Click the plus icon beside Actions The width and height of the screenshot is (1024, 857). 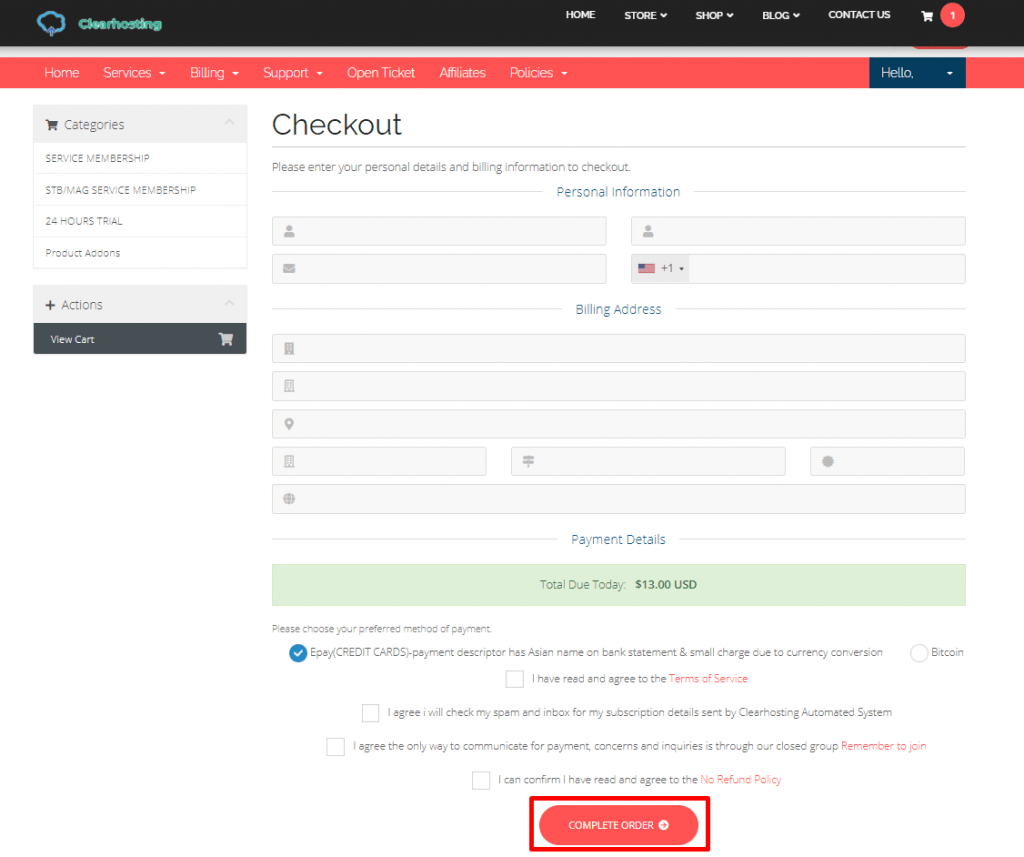[x=50, y=305]
